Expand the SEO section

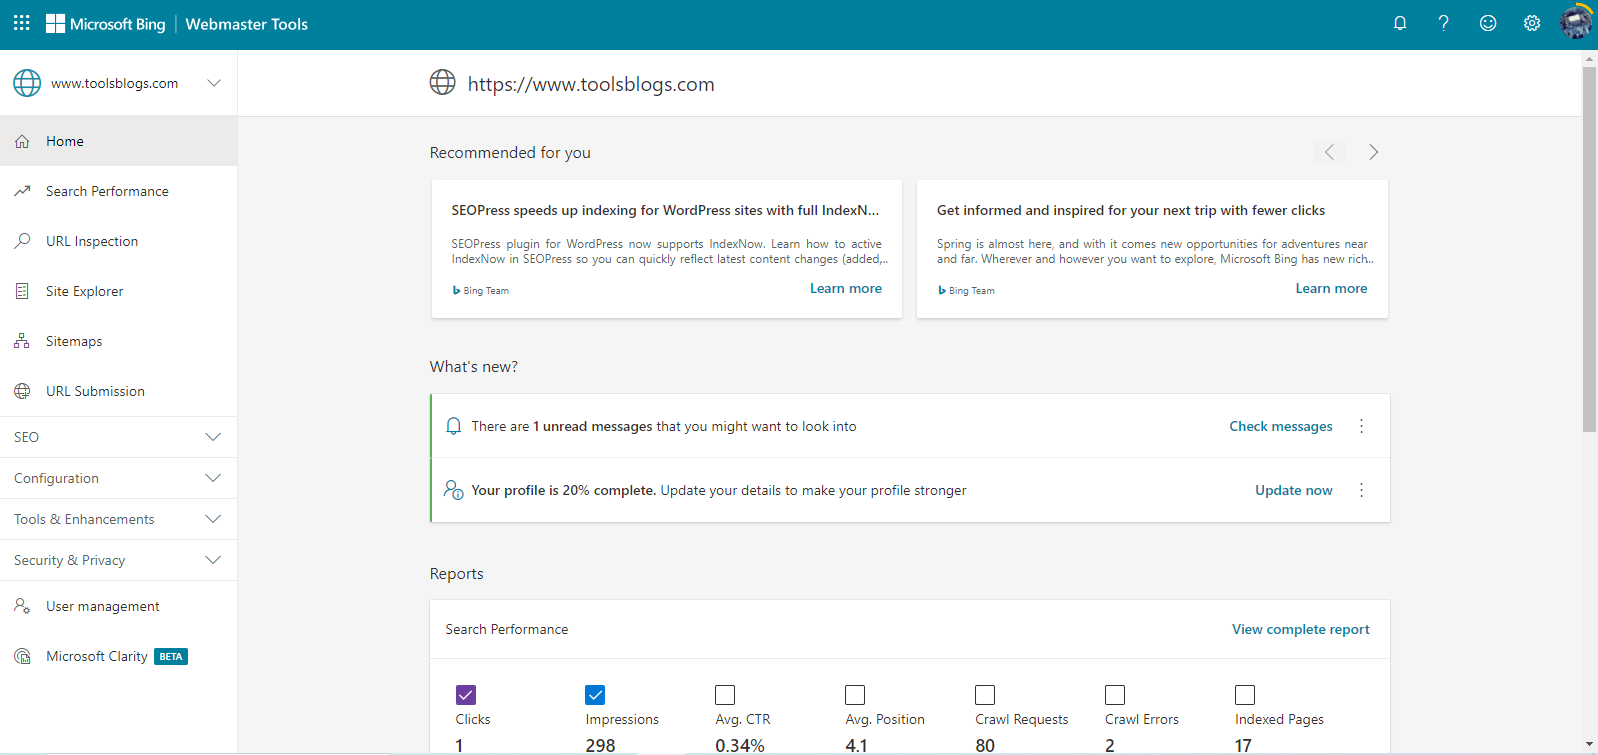tap(118, 437)
